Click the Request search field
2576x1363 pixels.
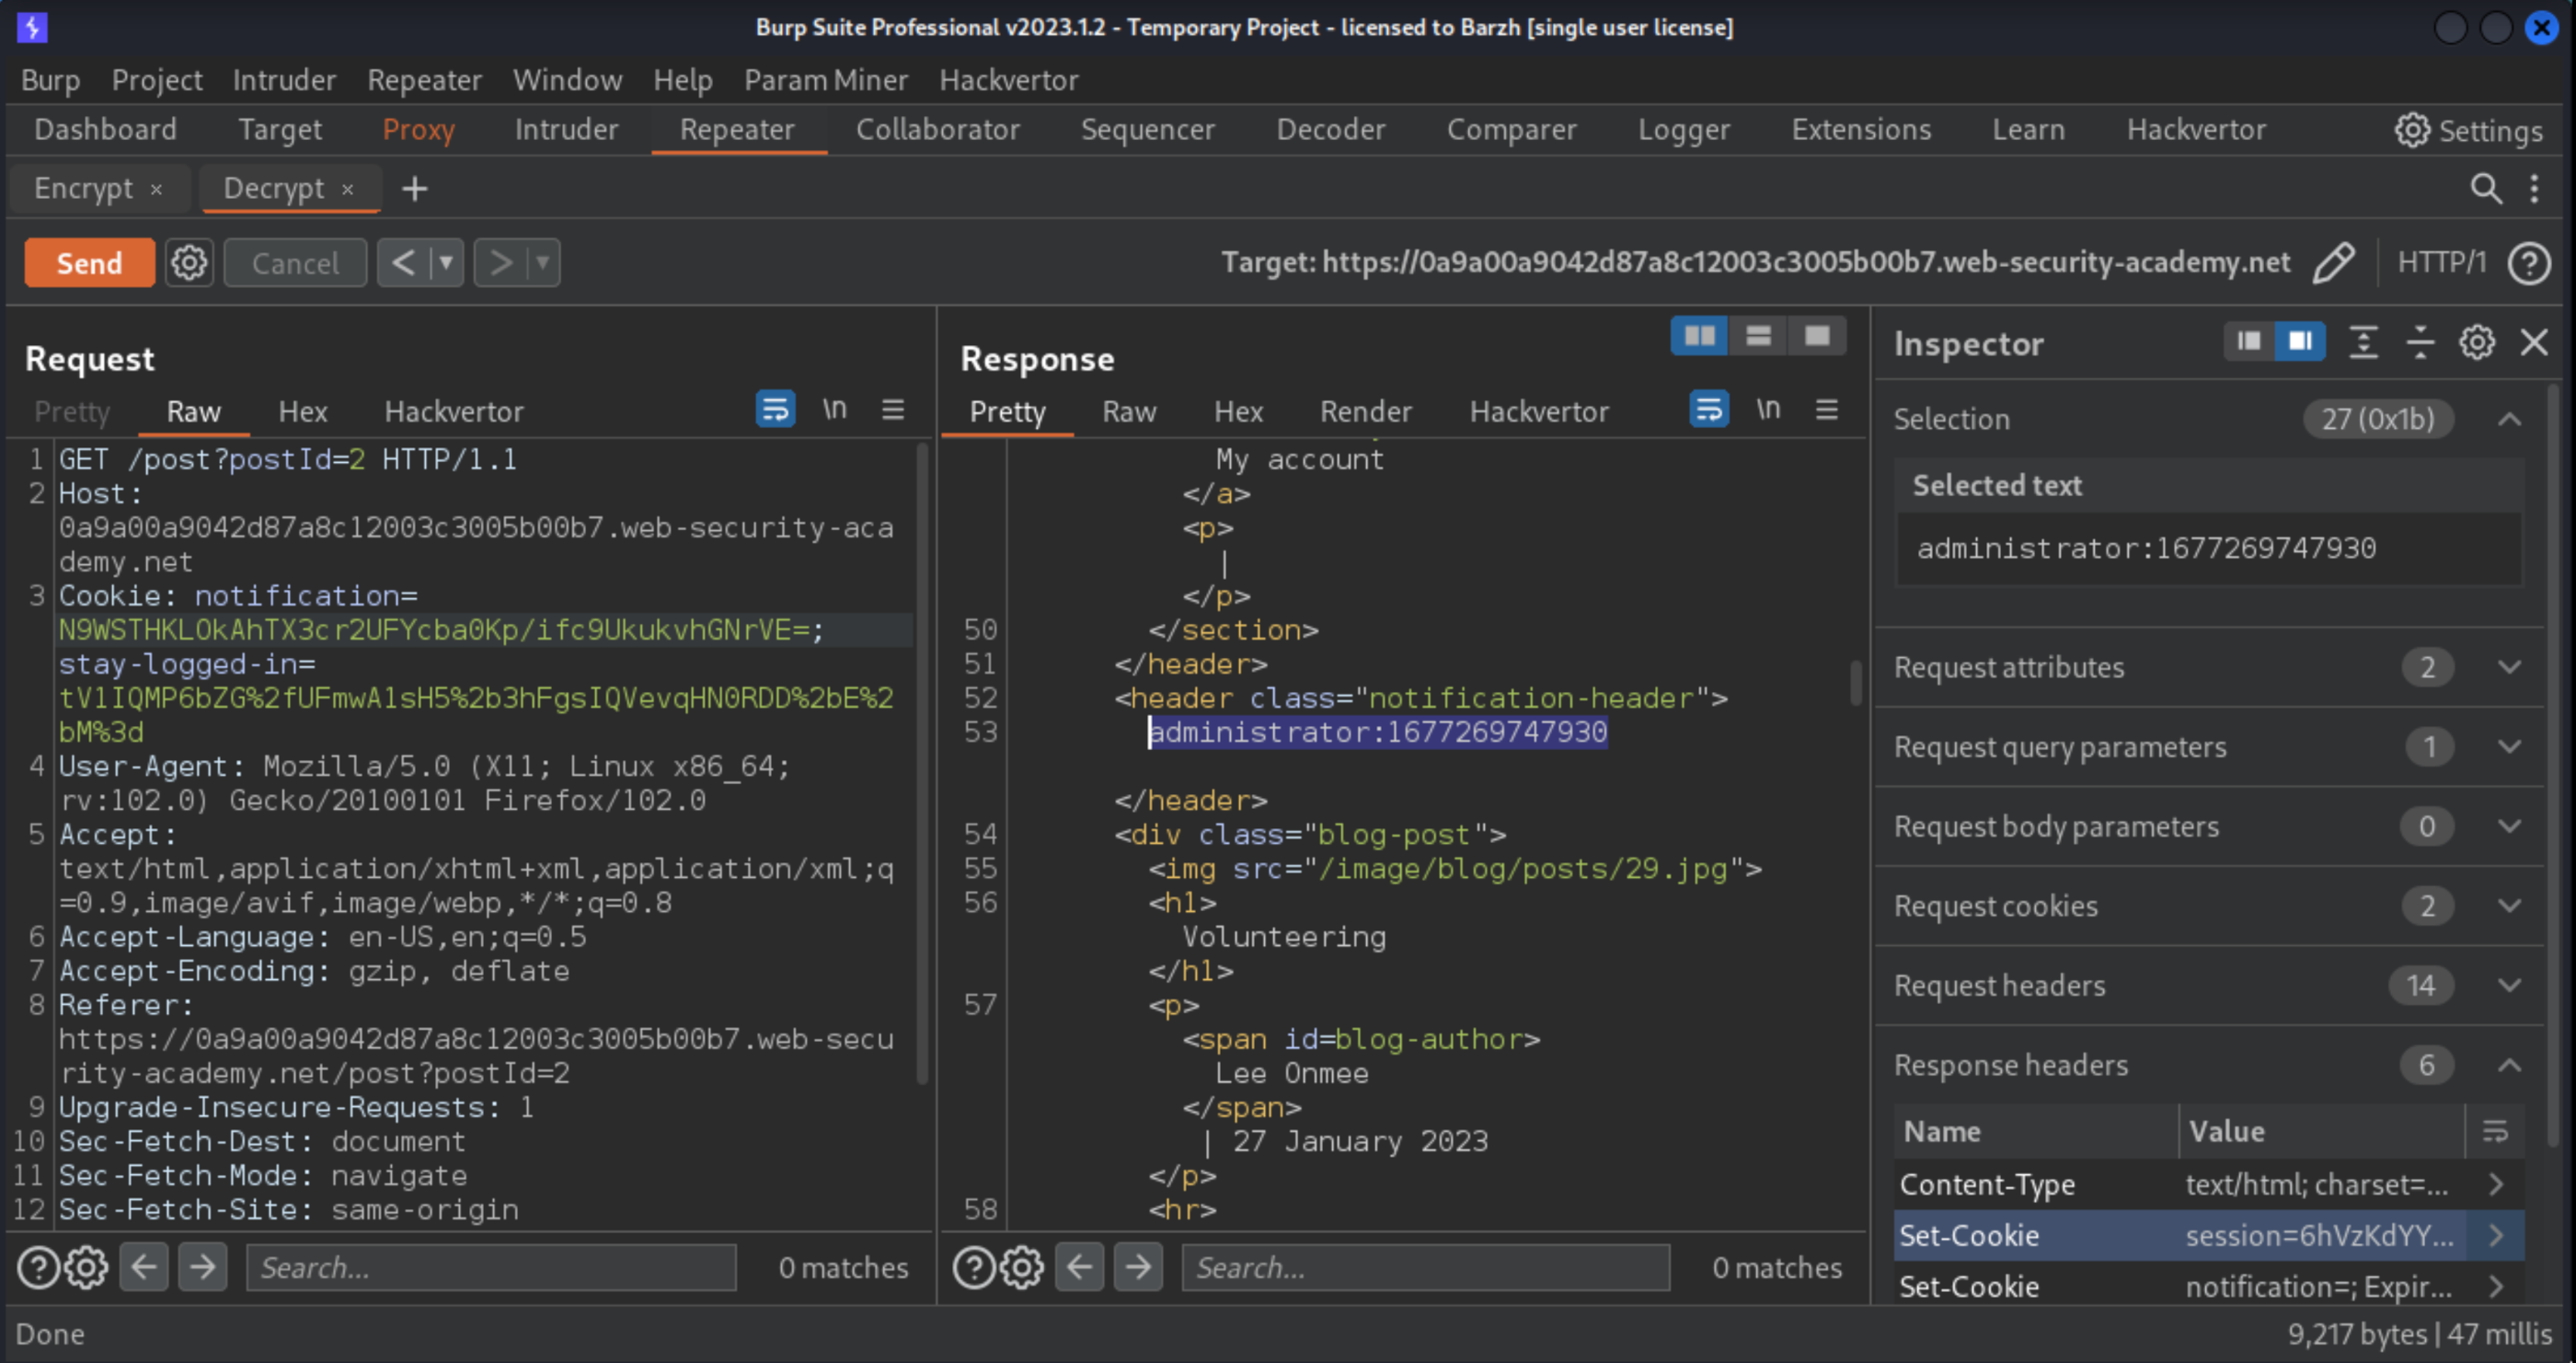tap(491, 1268)
